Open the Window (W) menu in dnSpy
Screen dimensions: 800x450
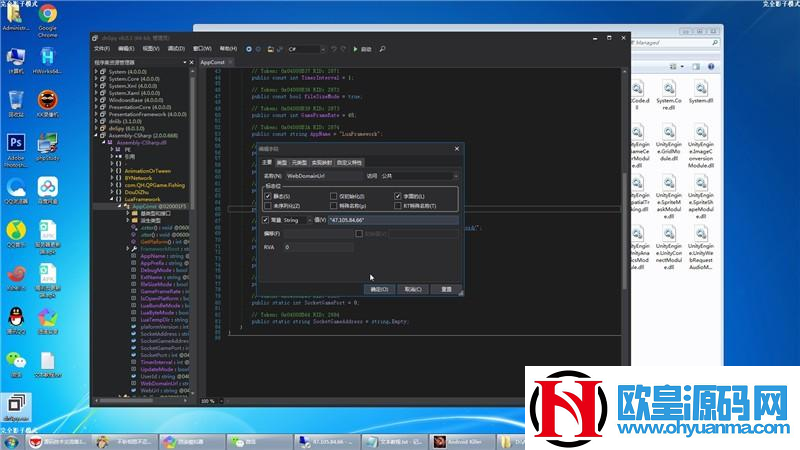point(202,49)
